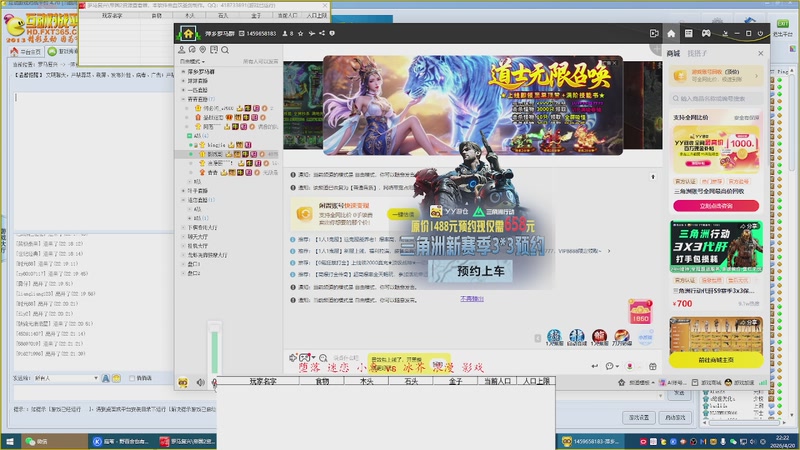The height and width of the screenshot is (450, 800).
Task: Open the game icon dropdown above chat input
Action: point(307,358)
